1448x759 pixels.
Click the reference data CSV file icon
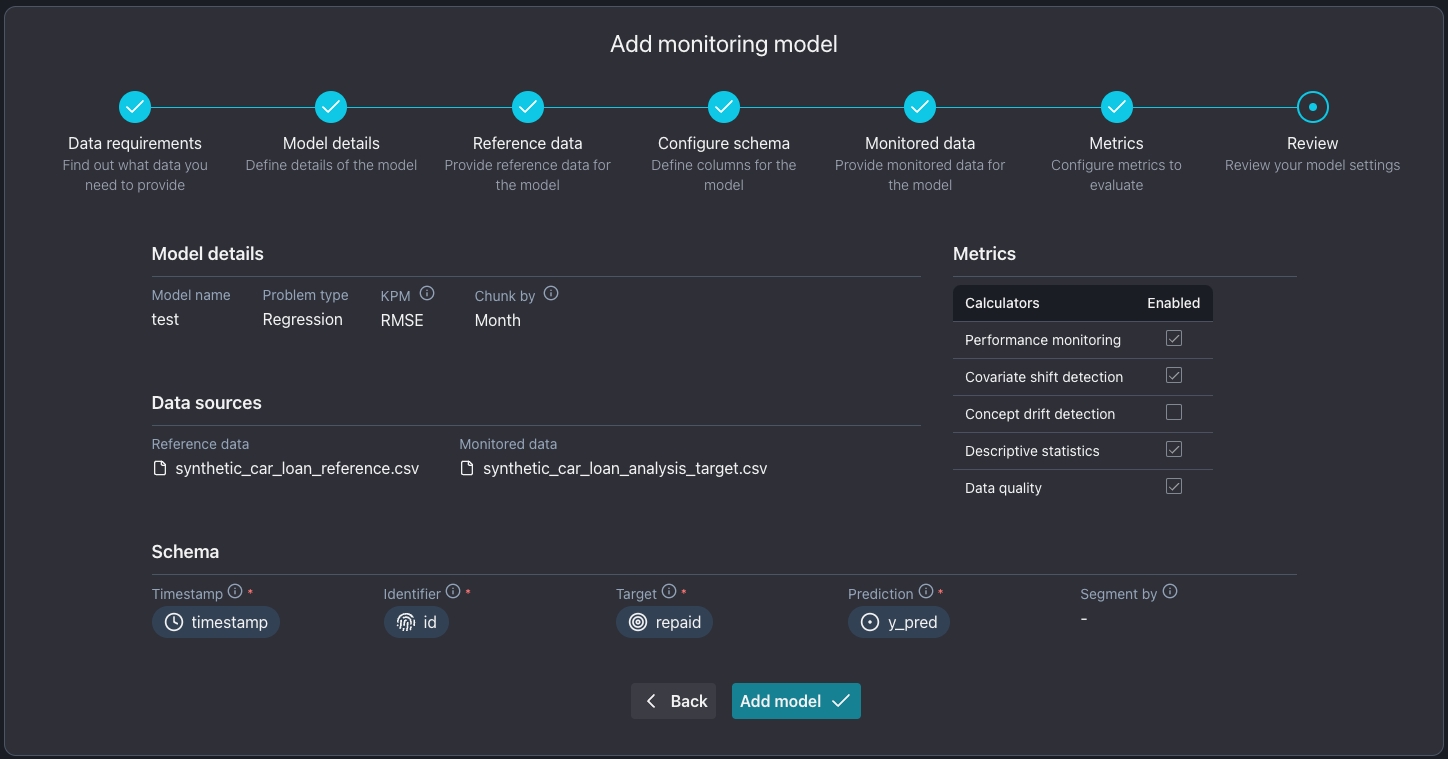(160, 468)
